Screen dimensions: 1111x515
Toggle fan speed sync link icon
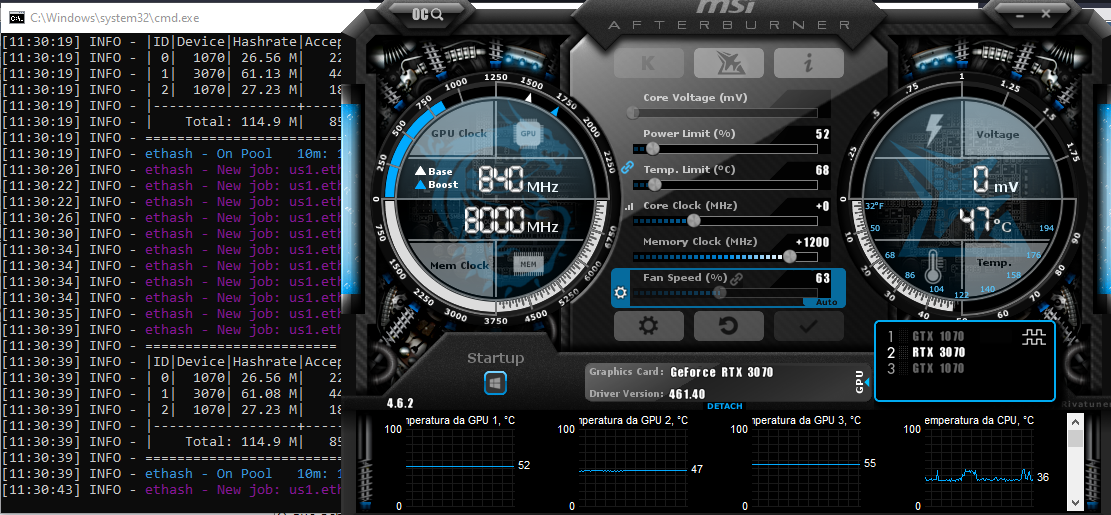click(x=735, y=278)
